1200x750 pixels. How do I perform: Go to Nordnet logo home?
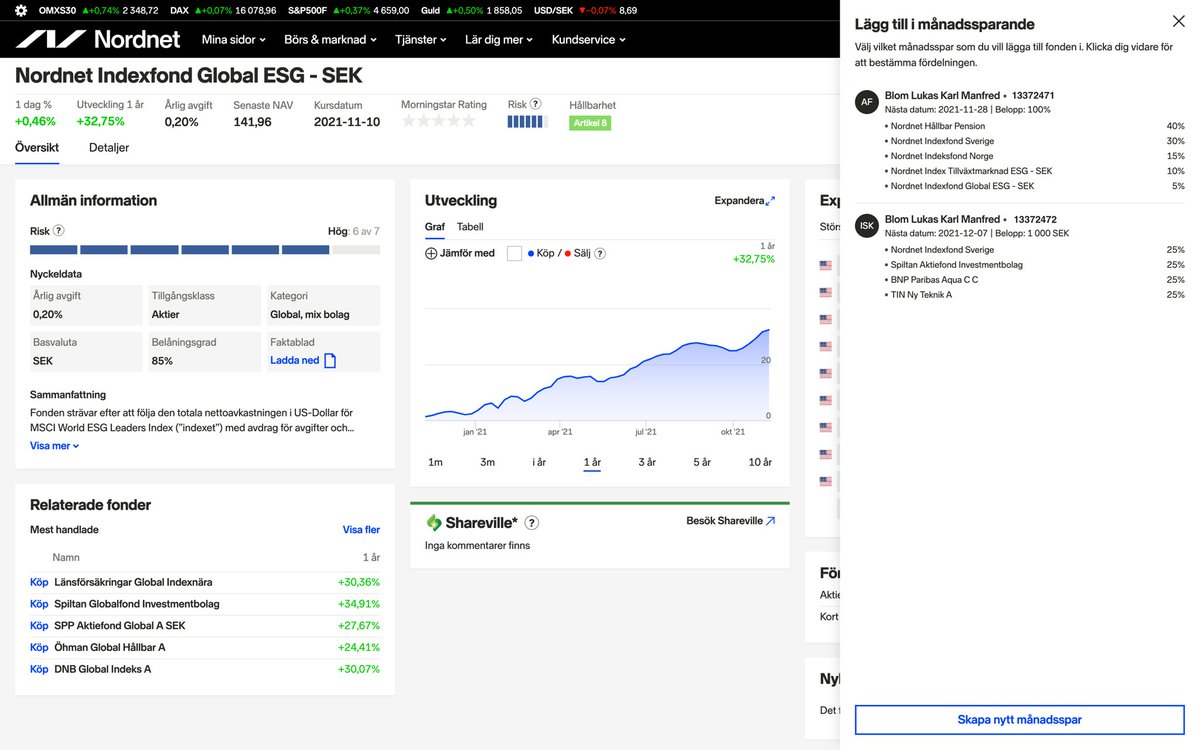pos(98,40)
